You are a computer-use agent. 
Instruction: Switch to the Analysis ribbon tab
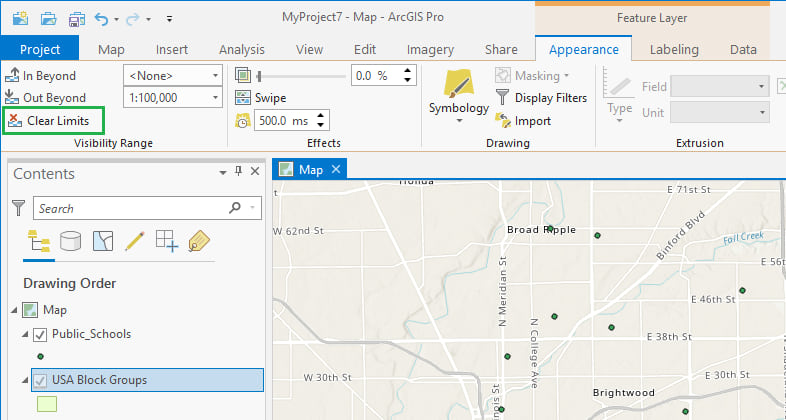(241, 49)
